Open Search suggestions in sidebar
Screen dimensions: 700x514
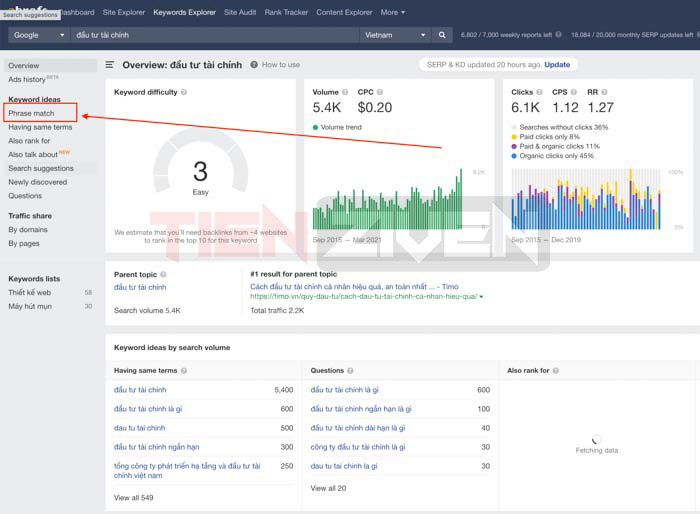coord(41,168)
